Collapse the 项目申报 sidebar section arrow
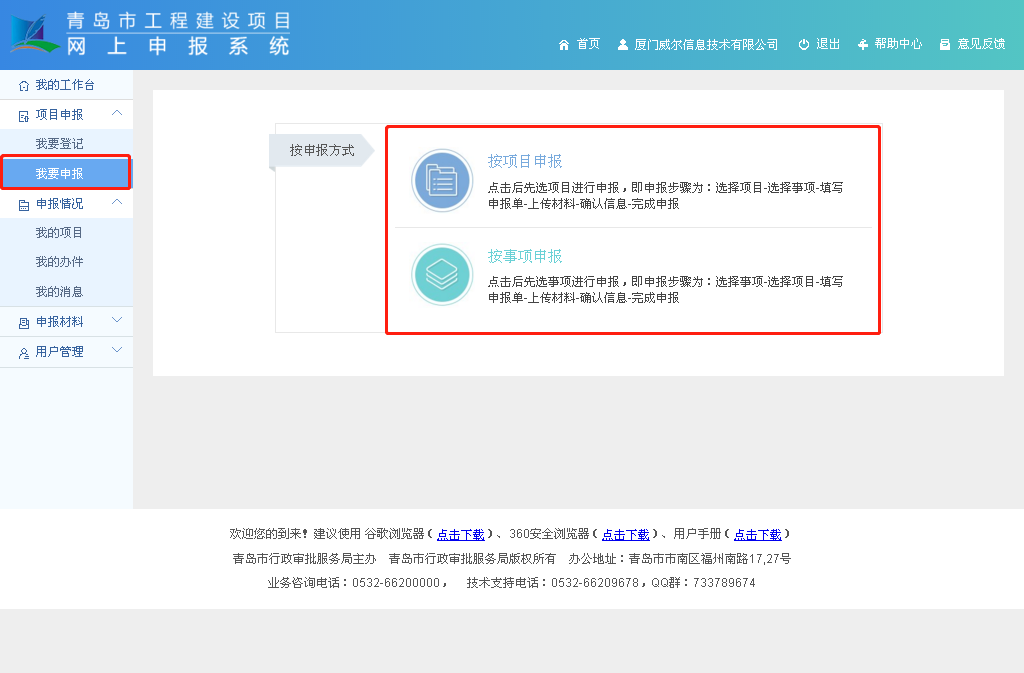 click(x=117, y=114)
